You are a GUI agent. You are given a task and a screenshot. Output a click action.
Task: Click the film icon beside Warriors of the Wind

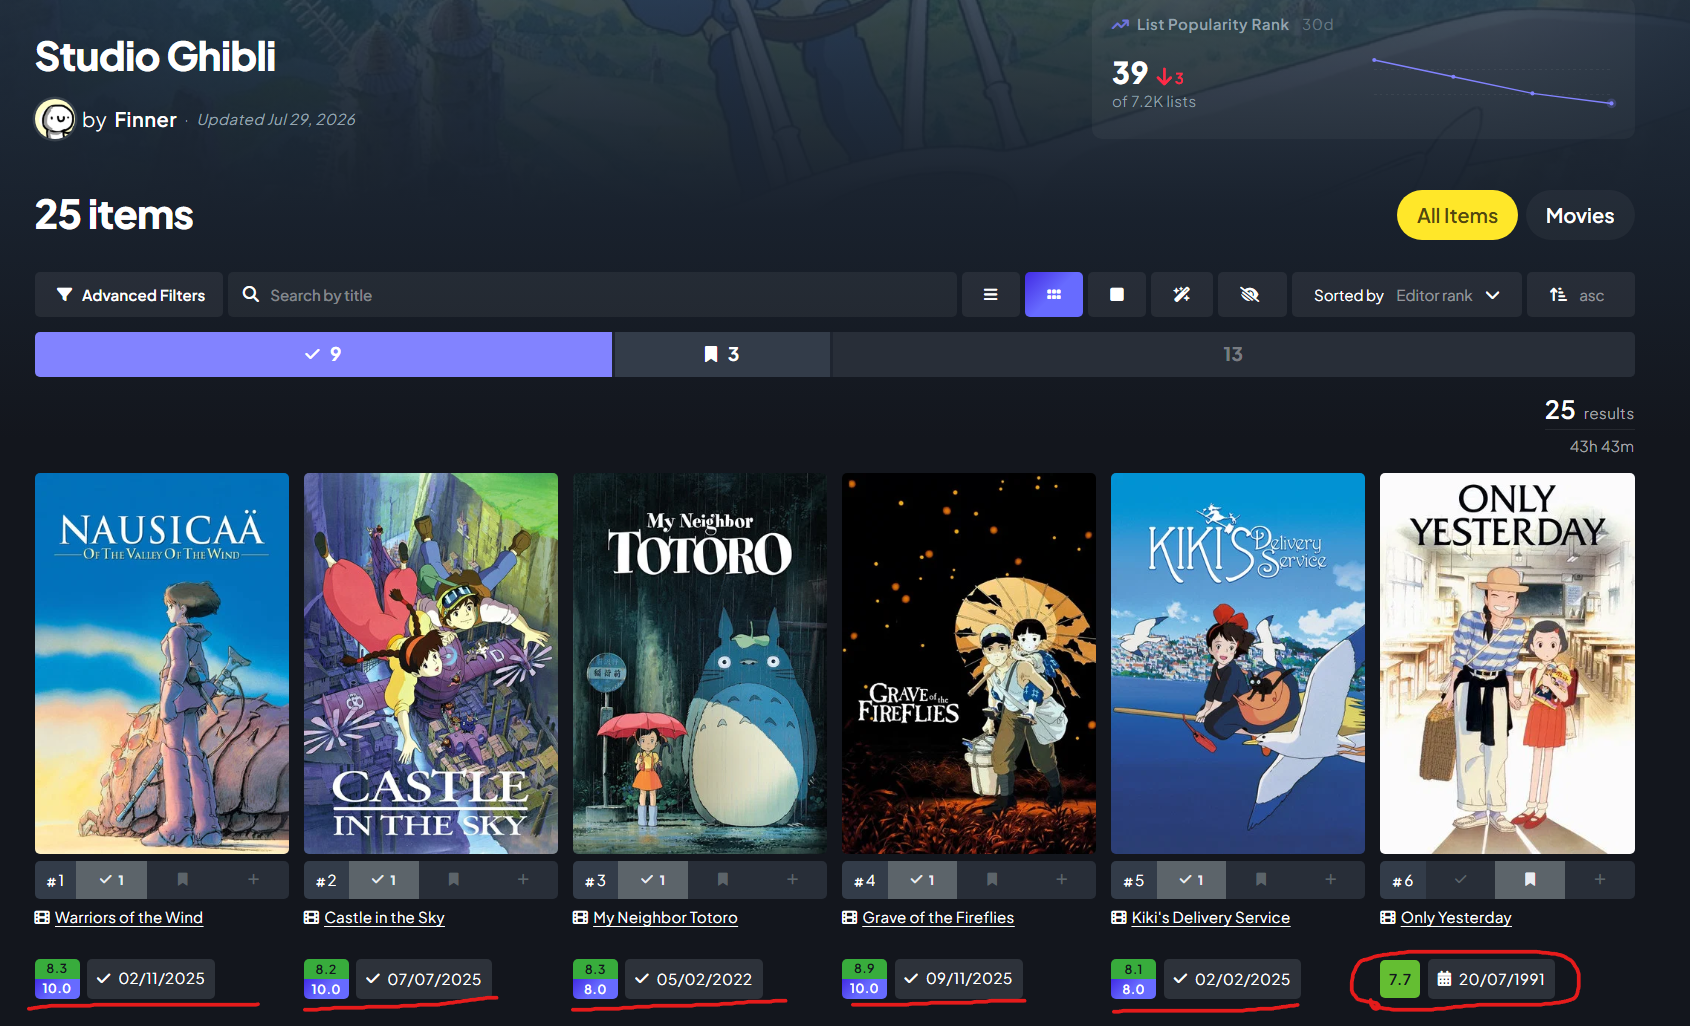coord(42,917)
